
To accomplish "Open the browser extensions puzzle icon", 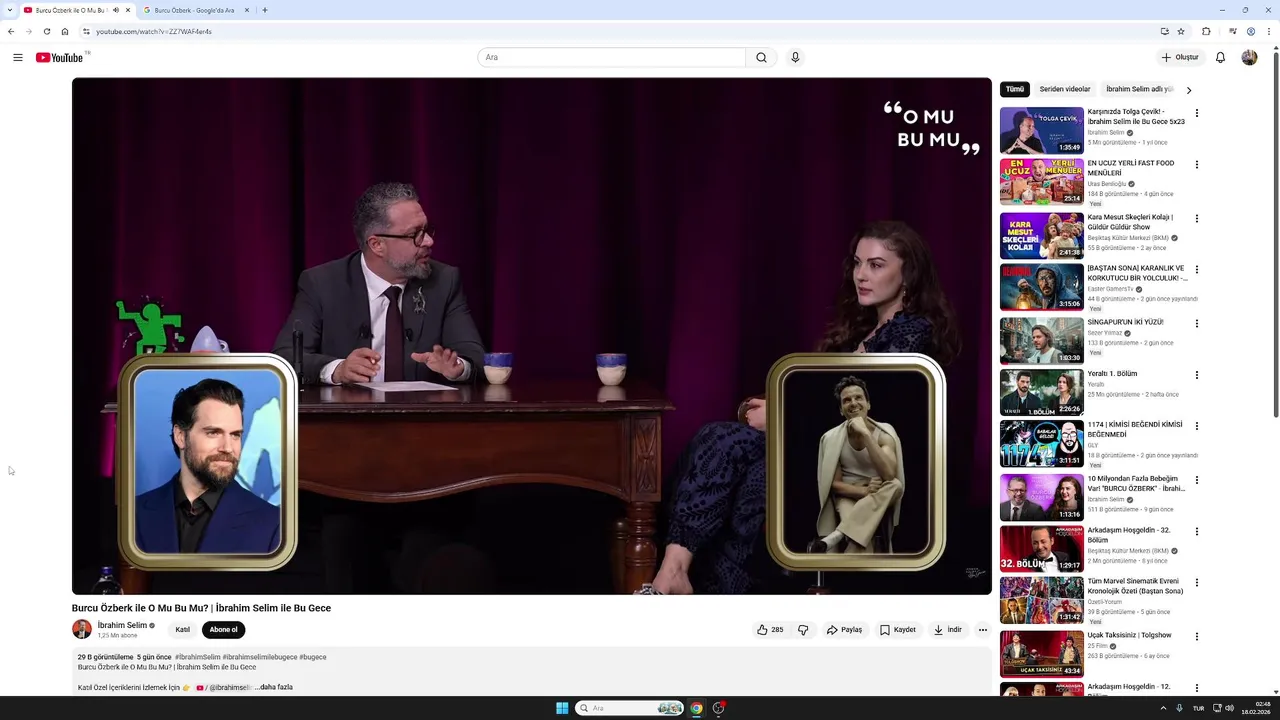I will [x=1206, y=31].
